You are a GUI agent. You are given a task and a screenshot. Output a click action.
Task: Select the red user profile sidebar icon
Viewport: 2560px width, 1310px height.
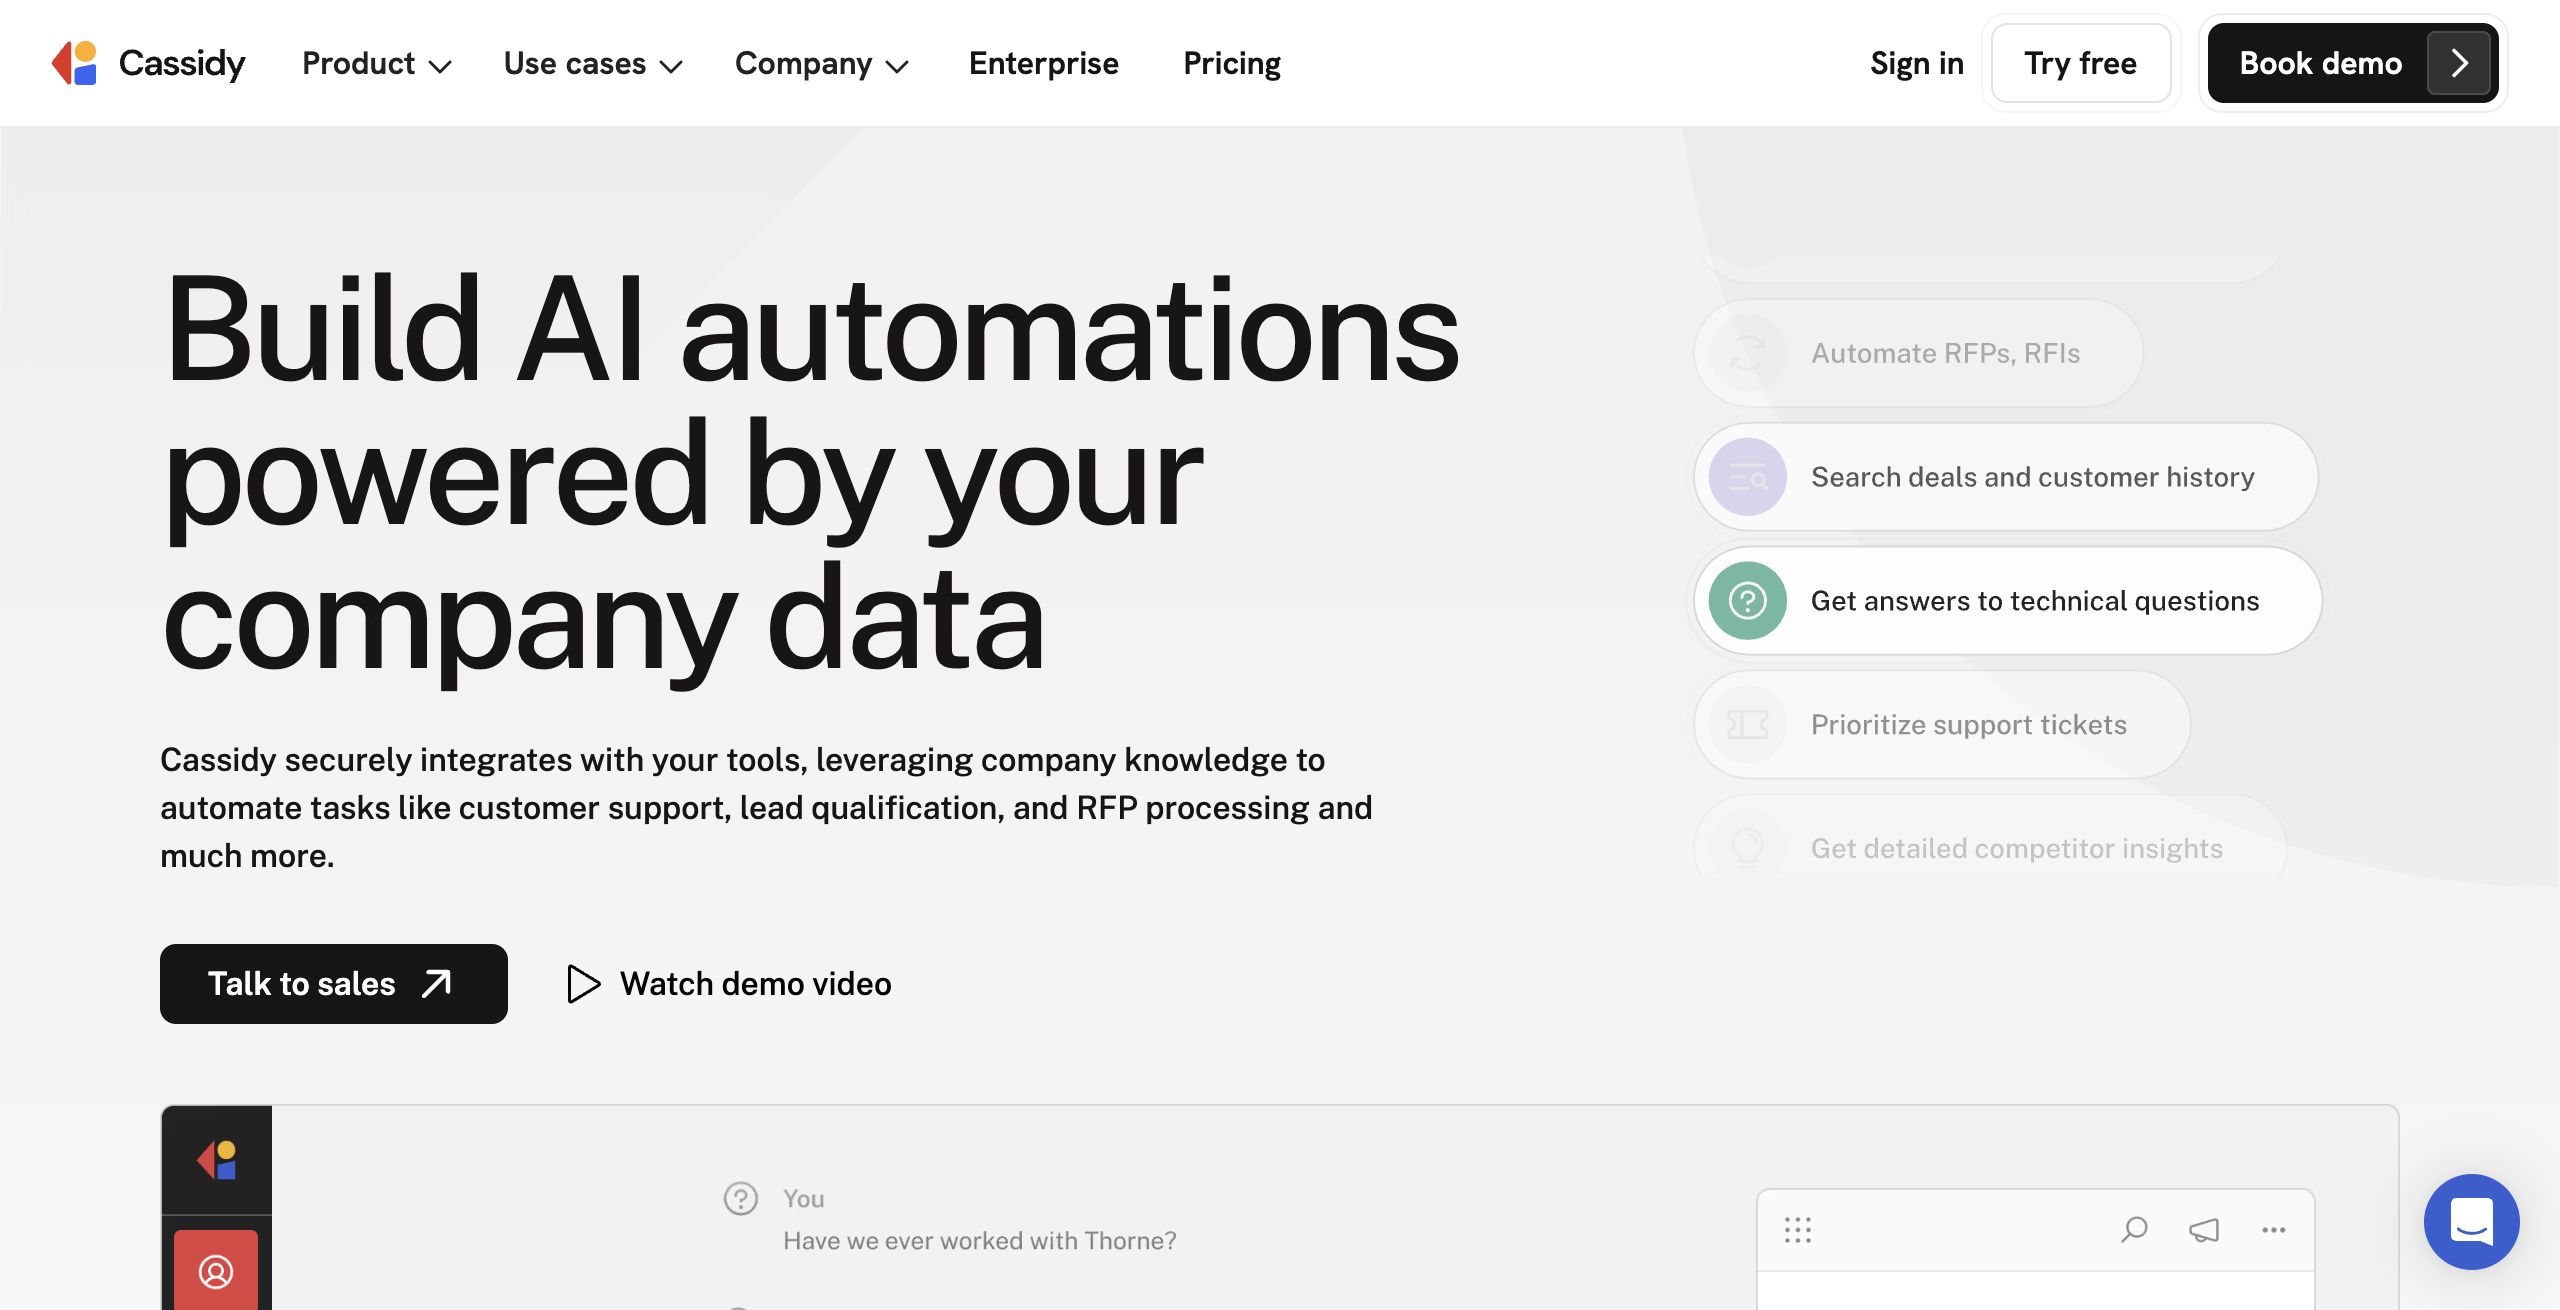coord(216,1271)
